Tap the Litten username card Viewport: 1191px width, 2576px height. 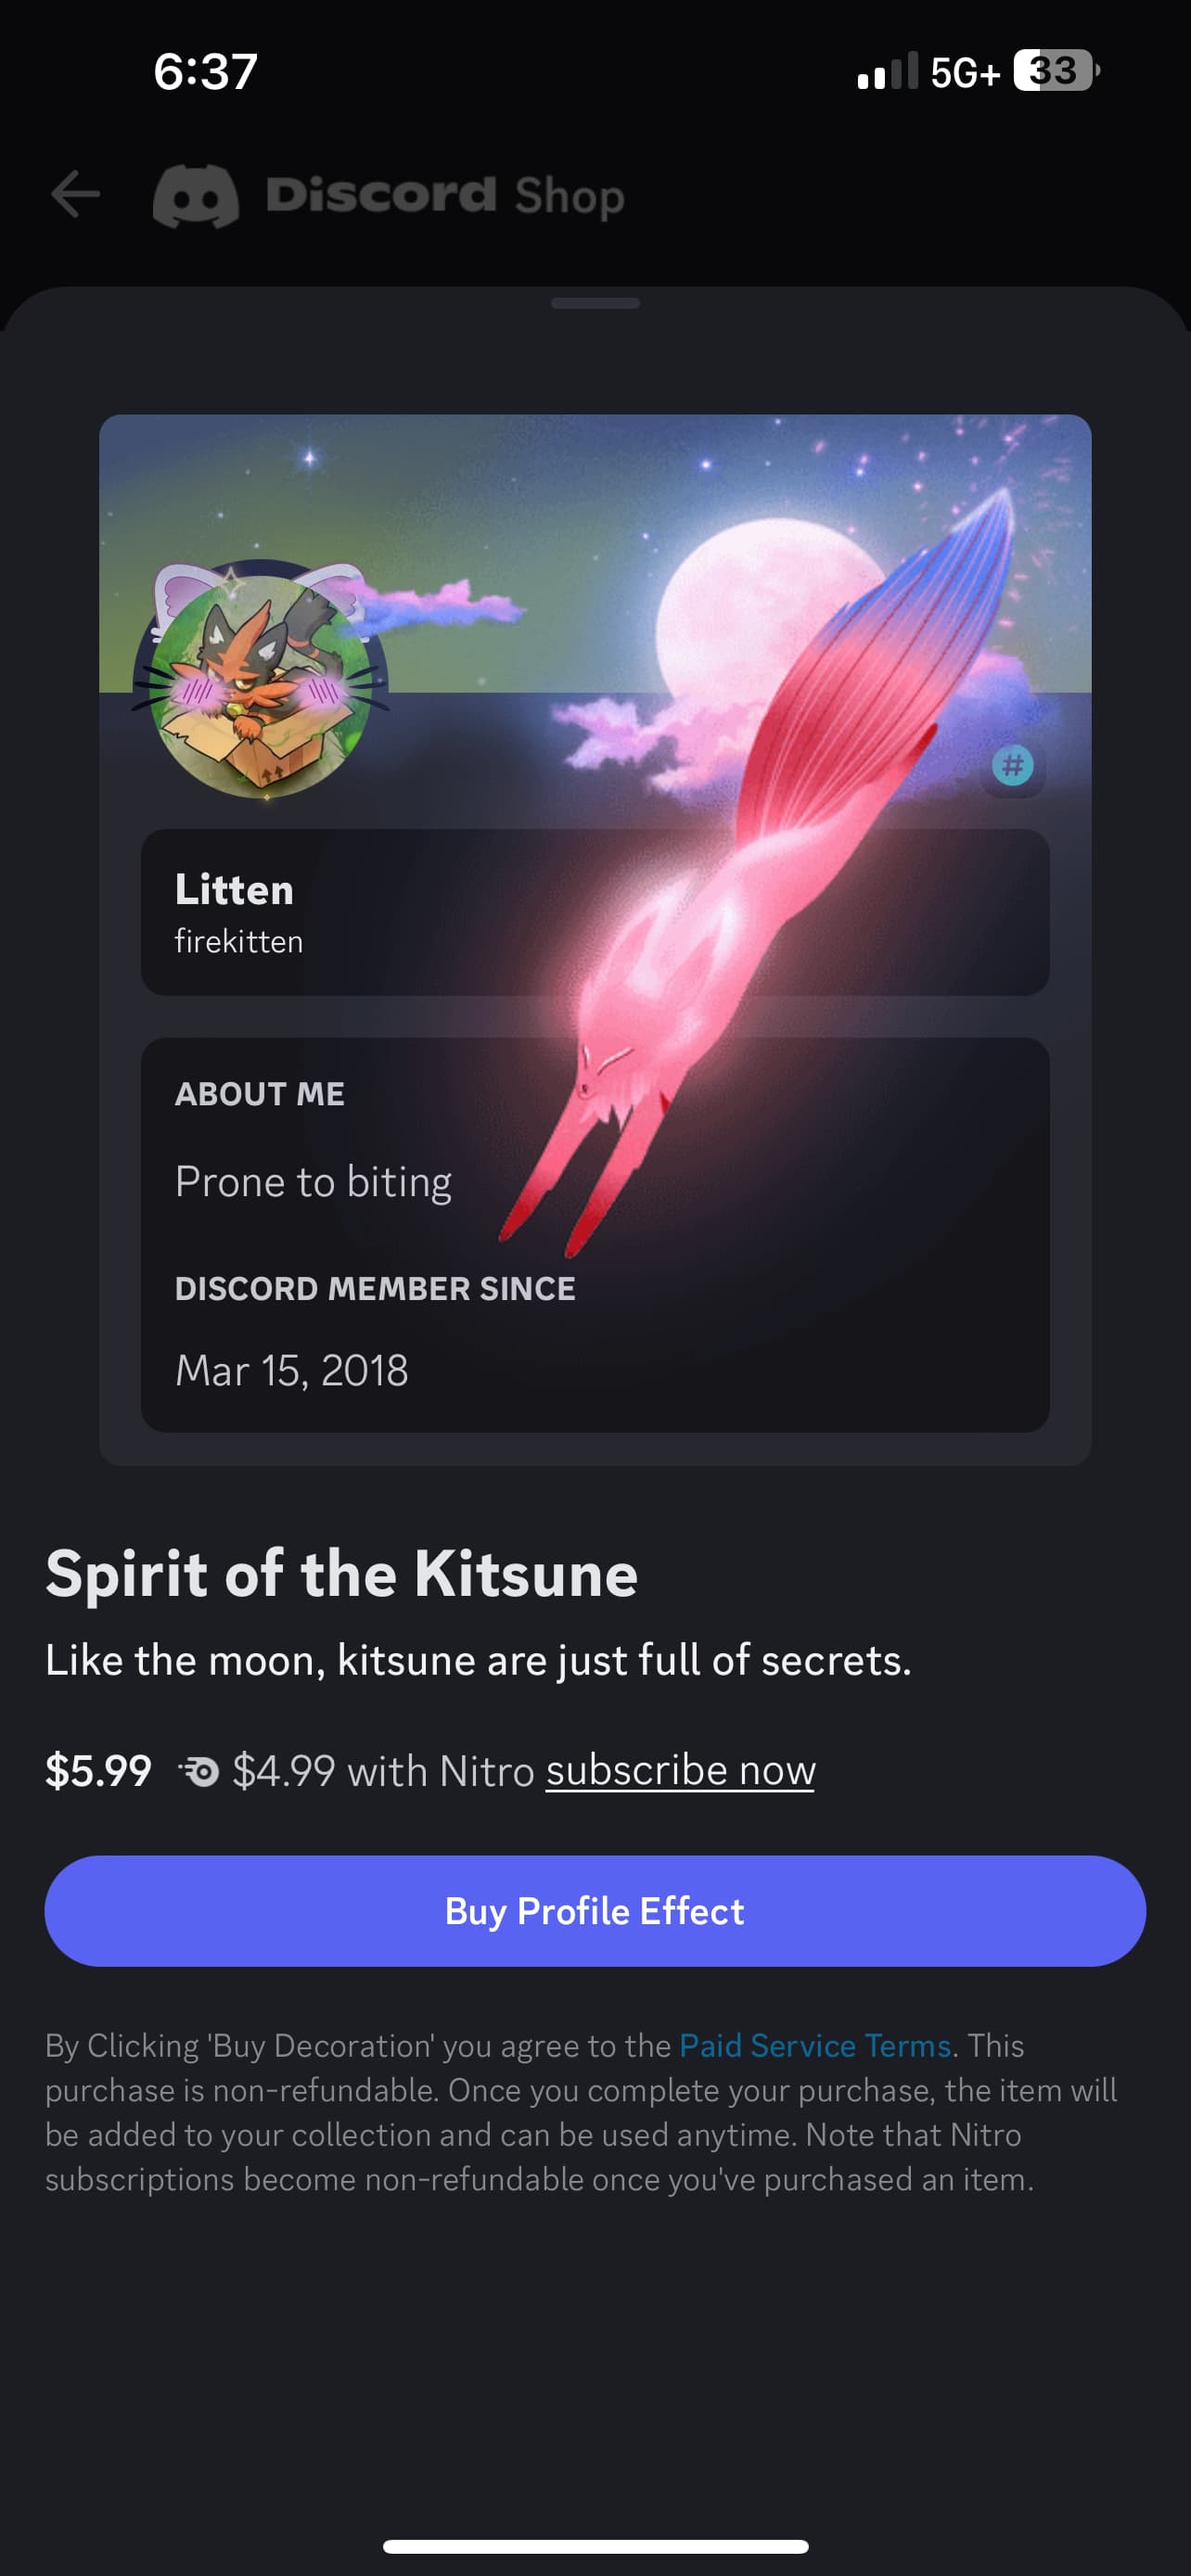[595, 912]
